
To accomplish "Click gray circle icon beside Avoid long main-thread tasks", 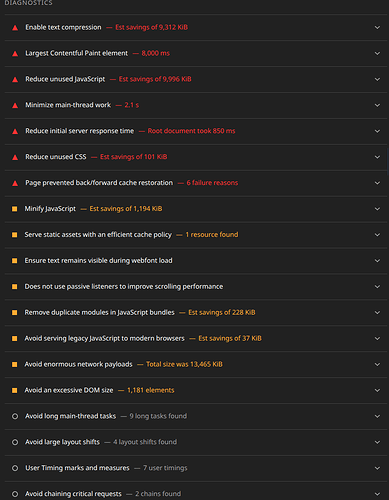I will tap(15, 416).
